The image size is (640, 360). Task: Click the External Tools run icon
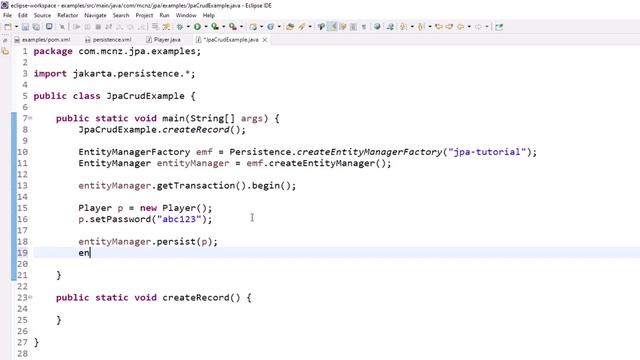tap(233, 27)
